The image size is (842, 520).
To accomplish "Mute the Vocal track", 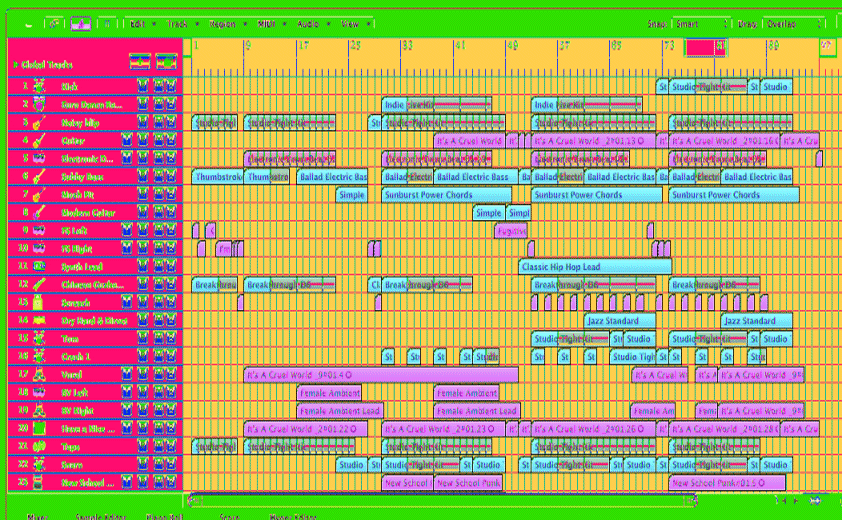I will [143, 375].
